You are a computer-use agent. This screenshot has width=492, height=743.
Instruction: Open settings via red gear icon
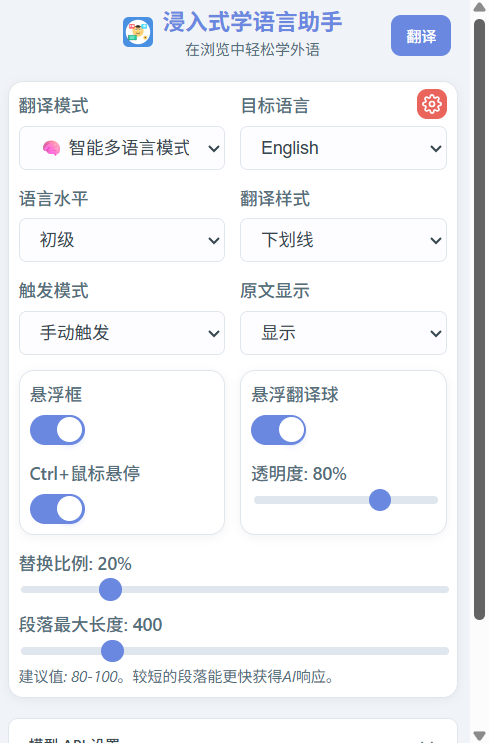point(431,104)
